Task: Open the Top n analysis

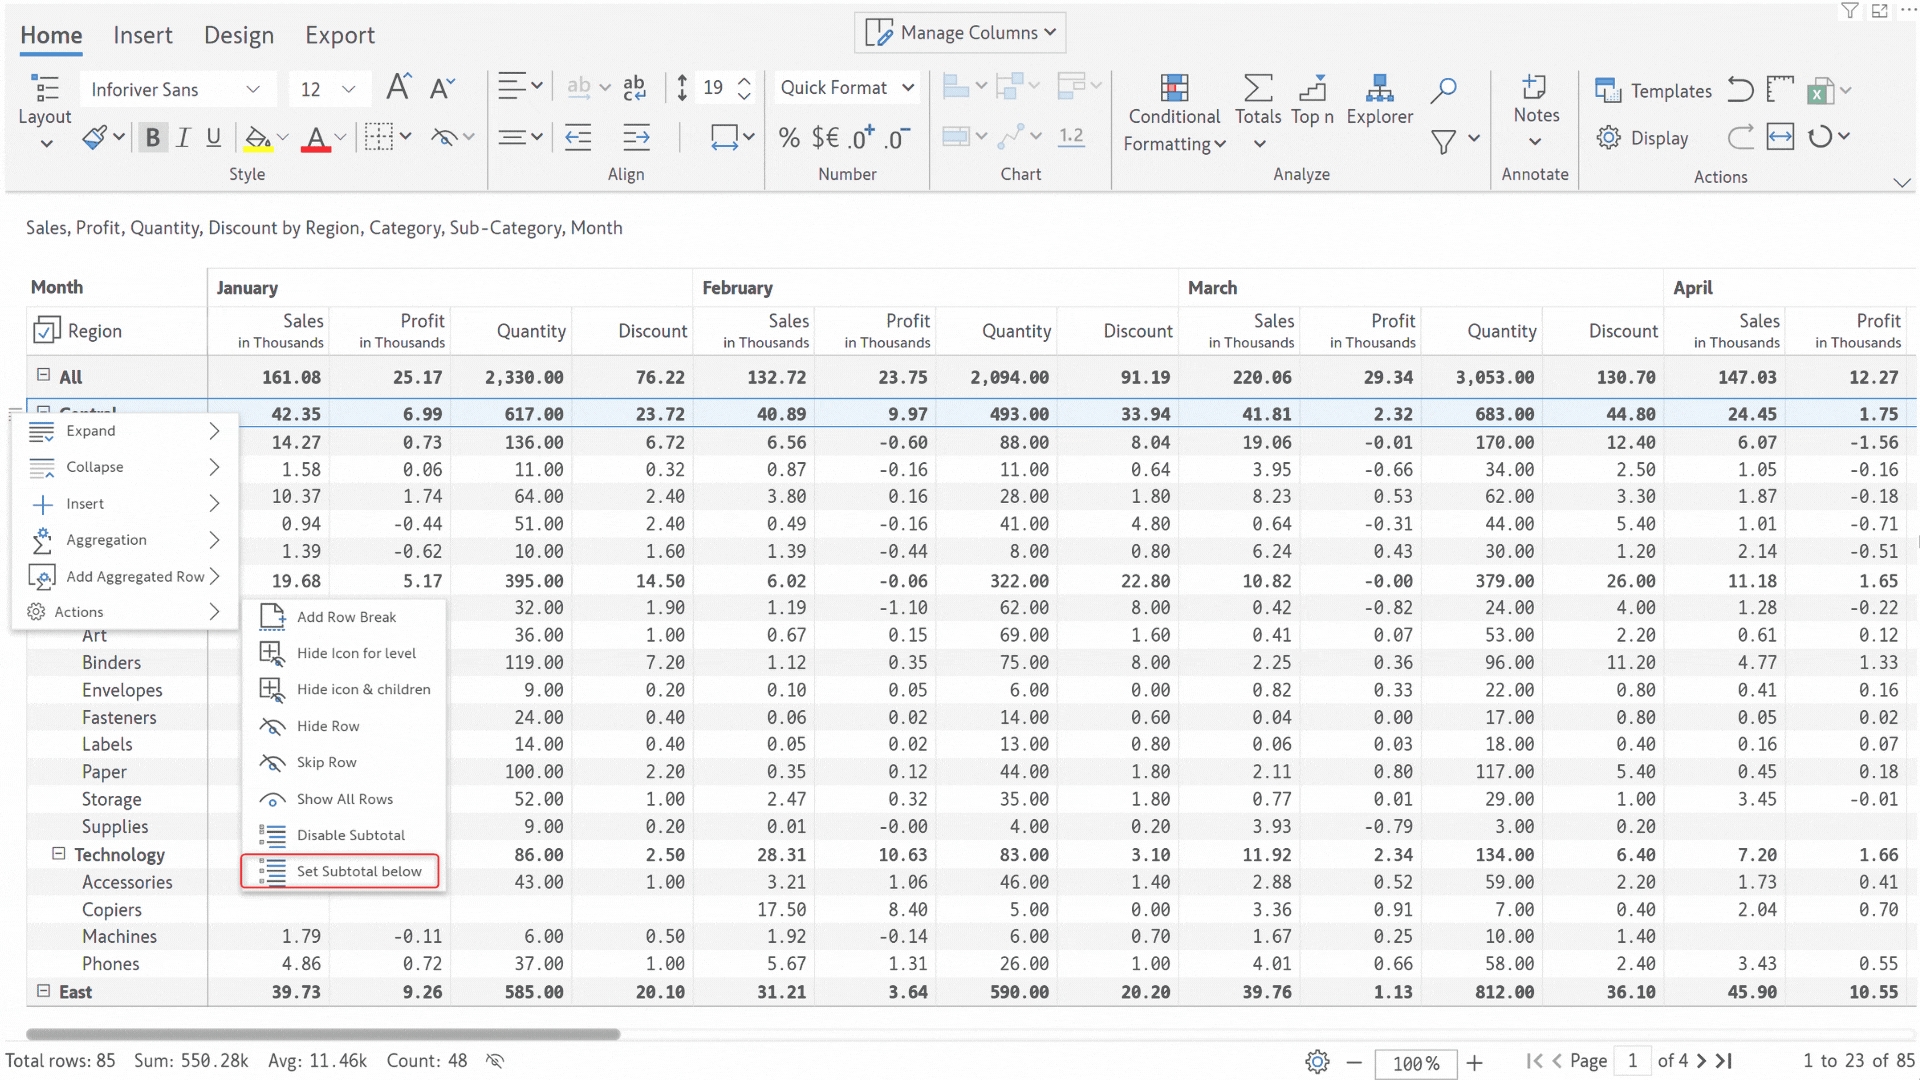Action: (x=1312, y=100)
